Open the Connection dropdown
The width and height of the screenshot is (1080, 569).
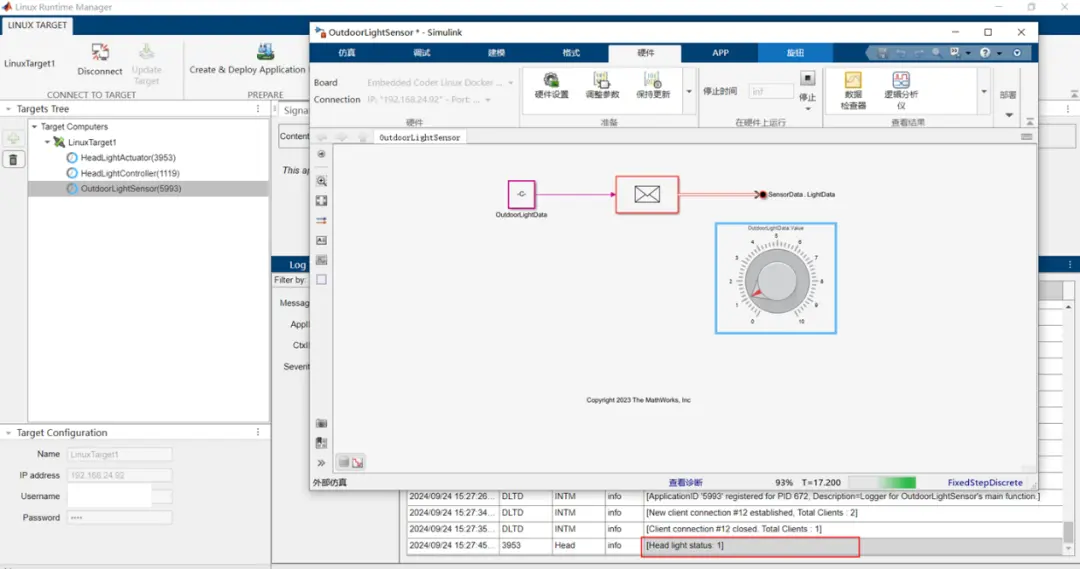point(488,100)
